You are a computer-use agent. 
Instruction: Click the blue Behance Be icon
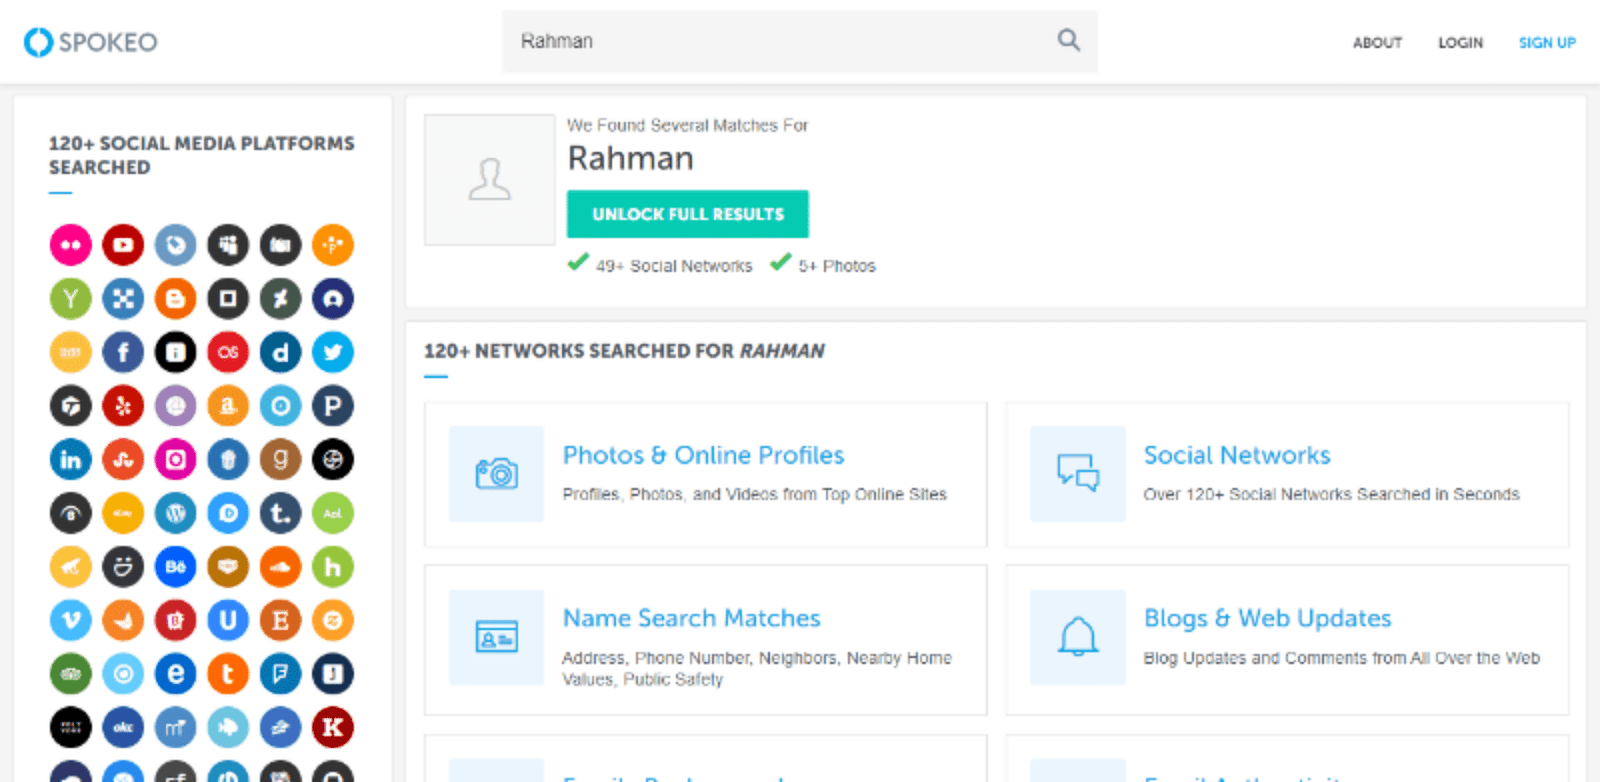(176, 567)
